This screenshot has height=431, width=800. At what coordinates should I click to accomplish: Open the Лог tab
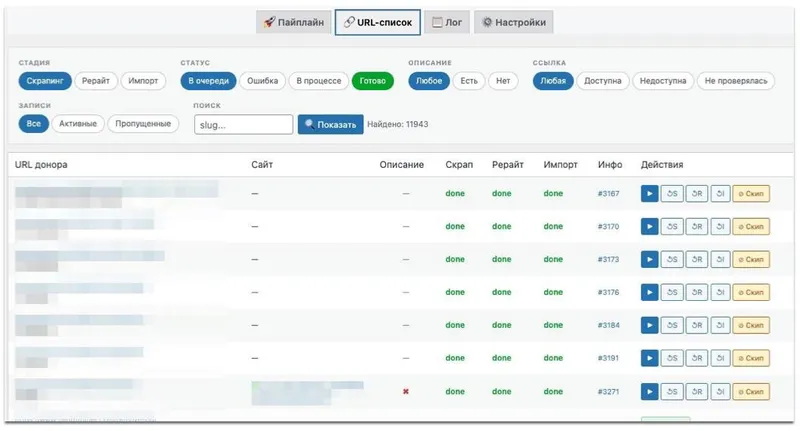[x=447, y=22]
